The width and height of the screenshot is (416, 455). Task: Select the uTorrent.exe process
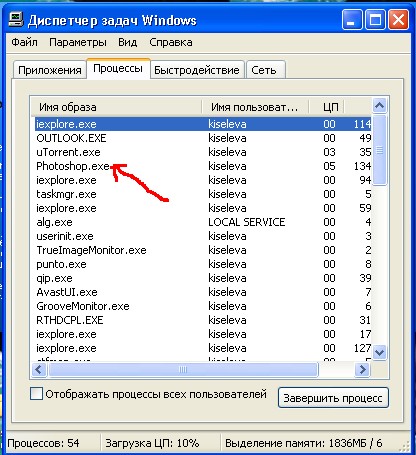[x=203, y=152]
